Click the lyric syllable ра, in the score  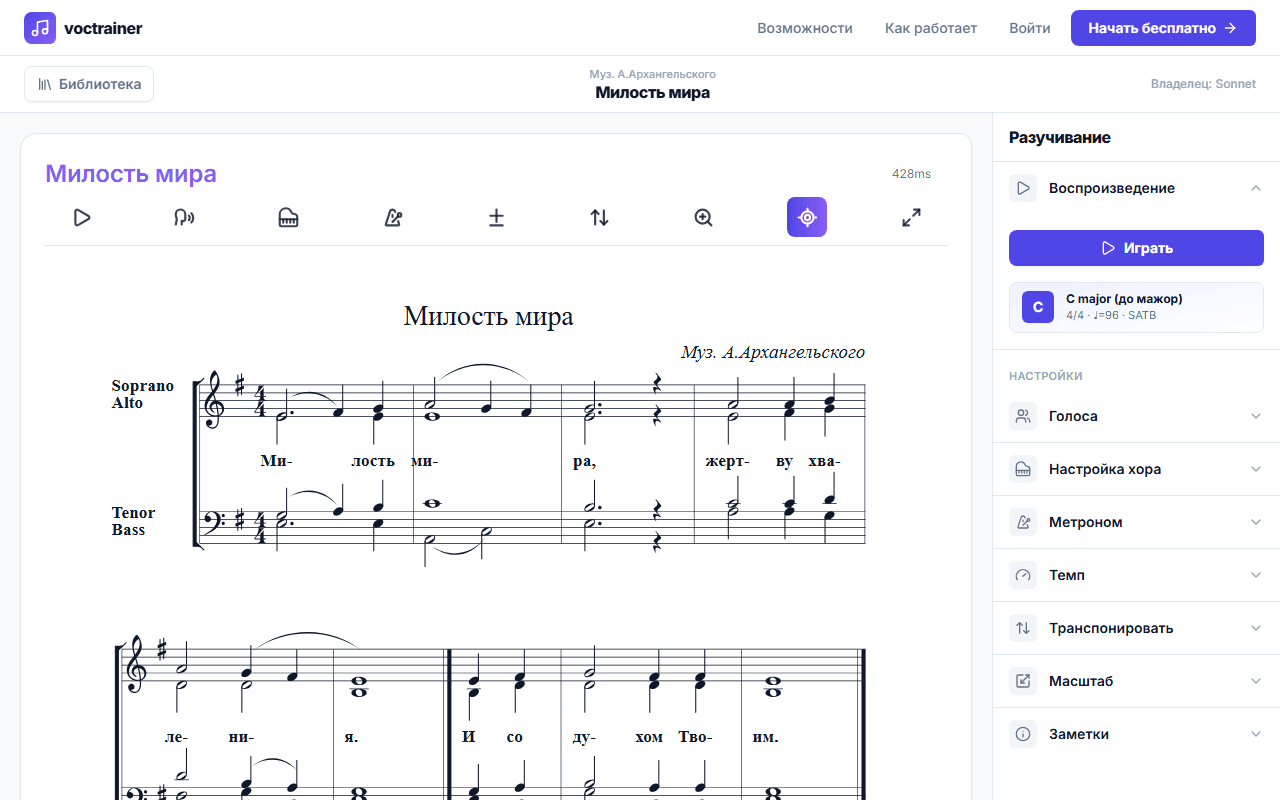585,461
